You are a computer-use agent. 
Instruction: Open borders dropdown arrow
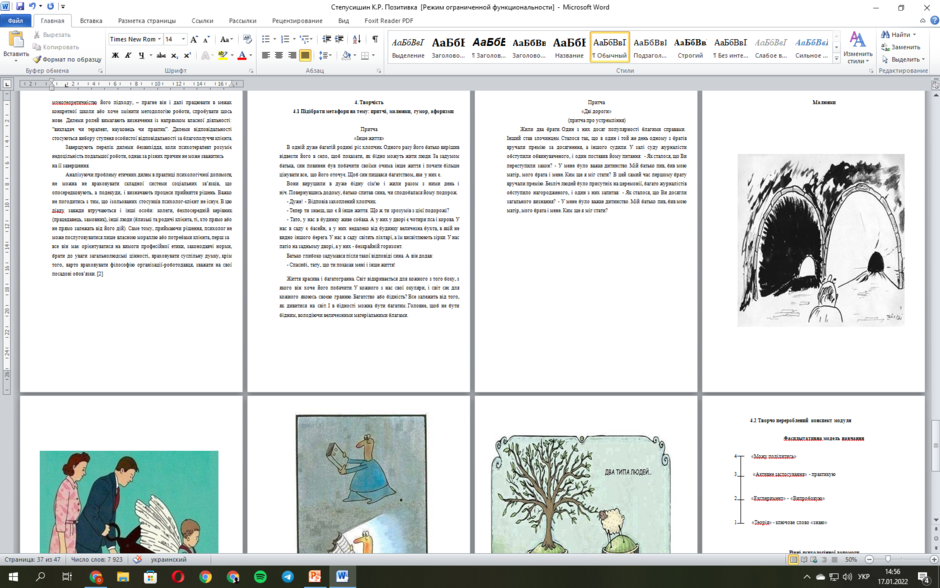373,56
